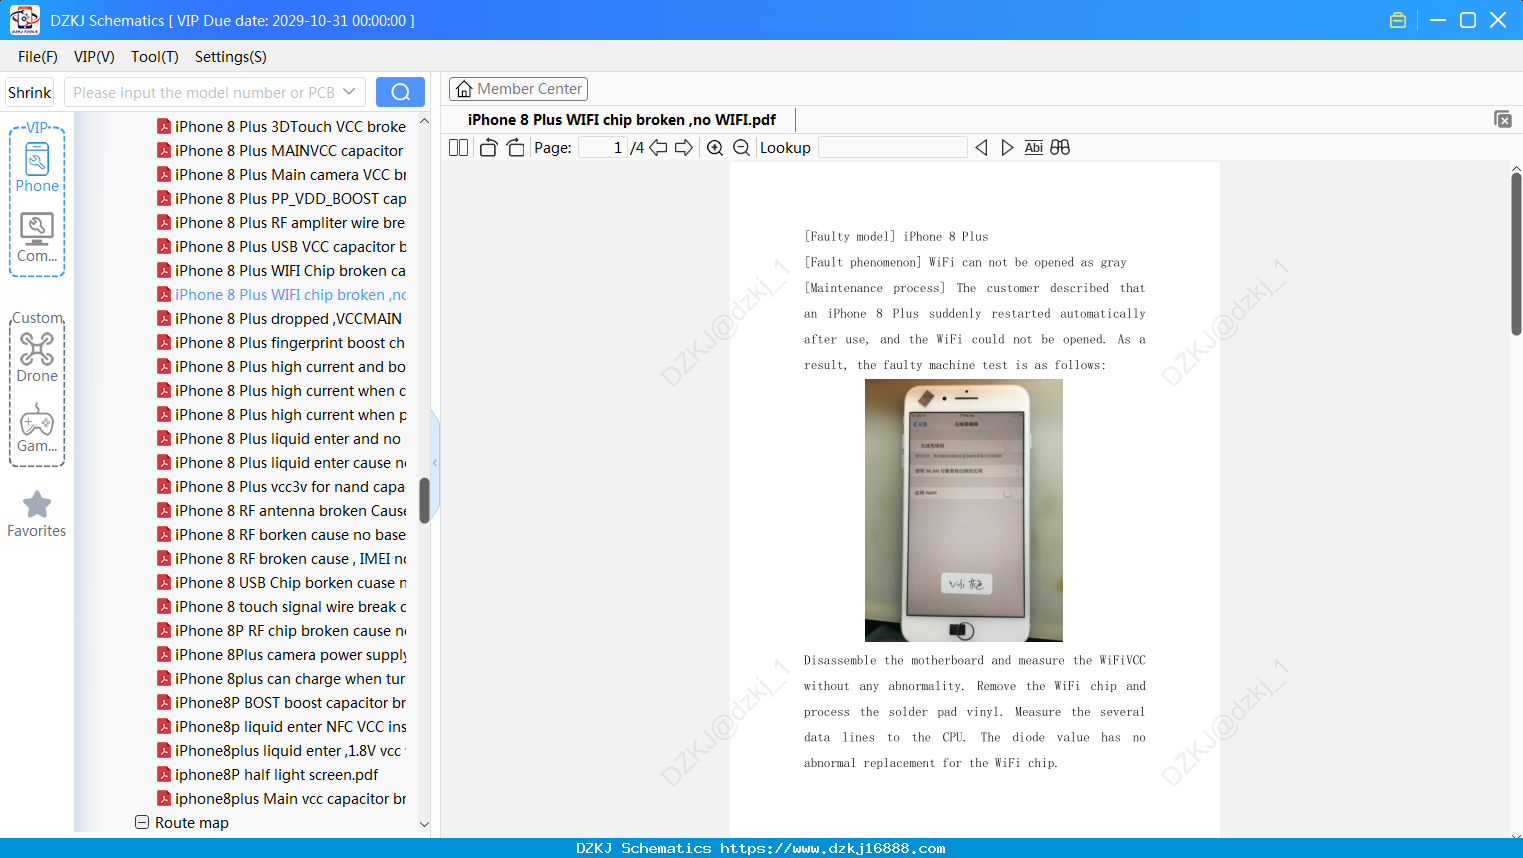
Task: Open iPhone 8 RF antenna broken file
Action: tap(282, 510)
